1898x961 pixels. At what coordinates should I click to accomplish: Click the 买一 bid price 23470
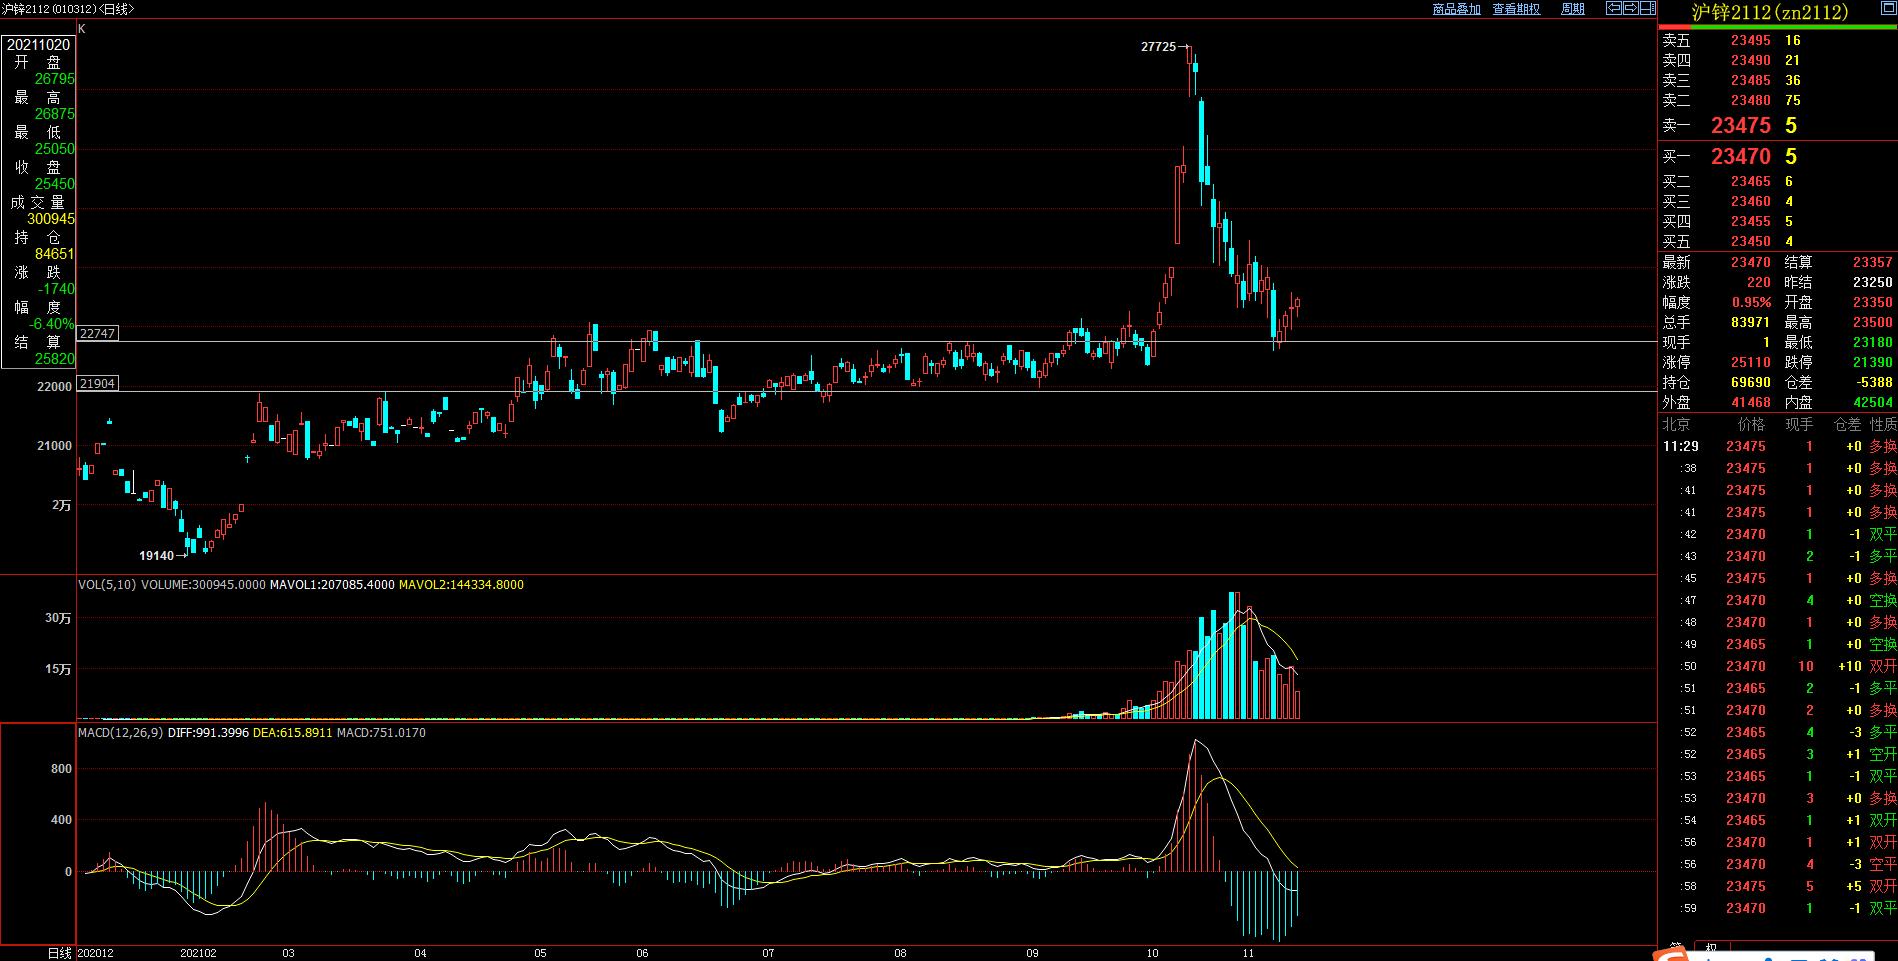1741,156
